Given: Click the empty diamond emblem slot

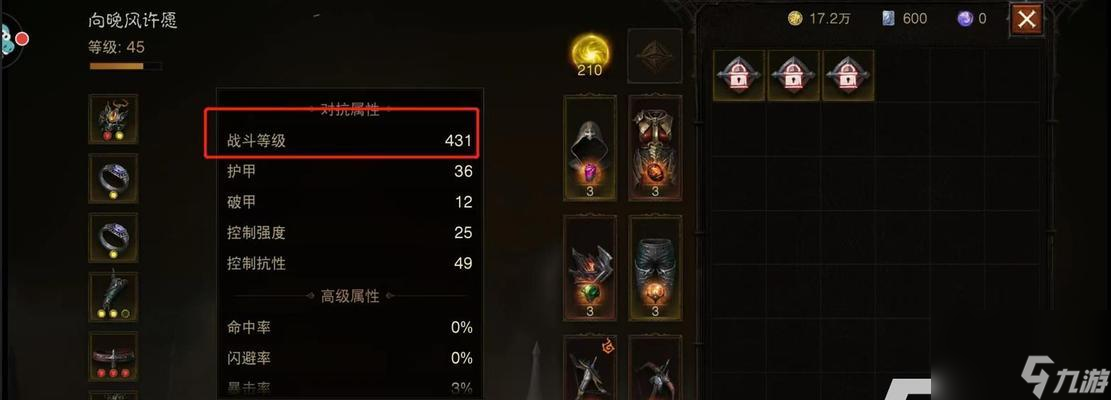Looking at the screenshot, I should pos(655,56).
